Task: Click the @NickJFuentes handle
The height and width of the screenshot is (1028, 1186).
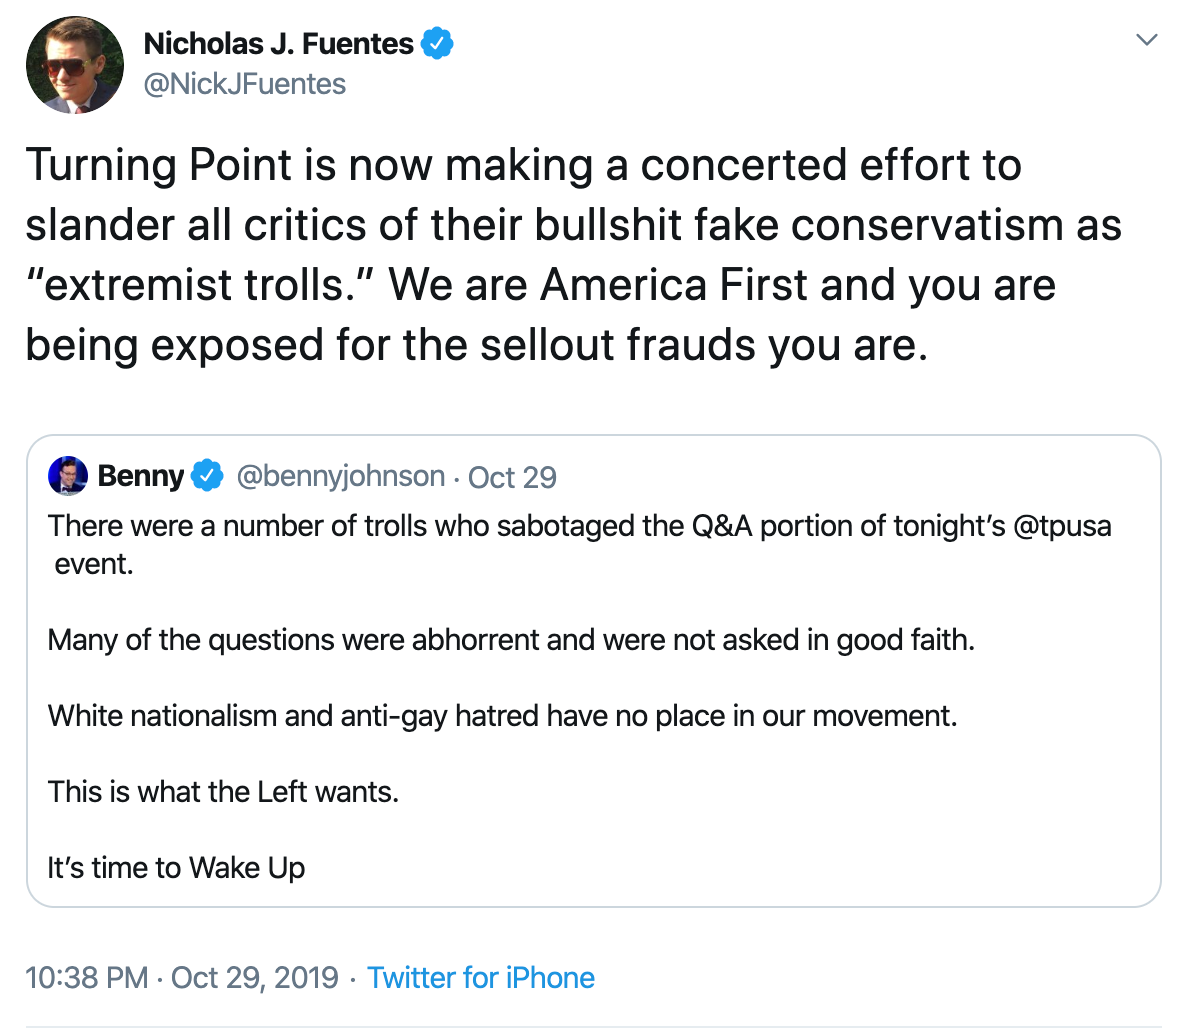Action: [245, 84]
